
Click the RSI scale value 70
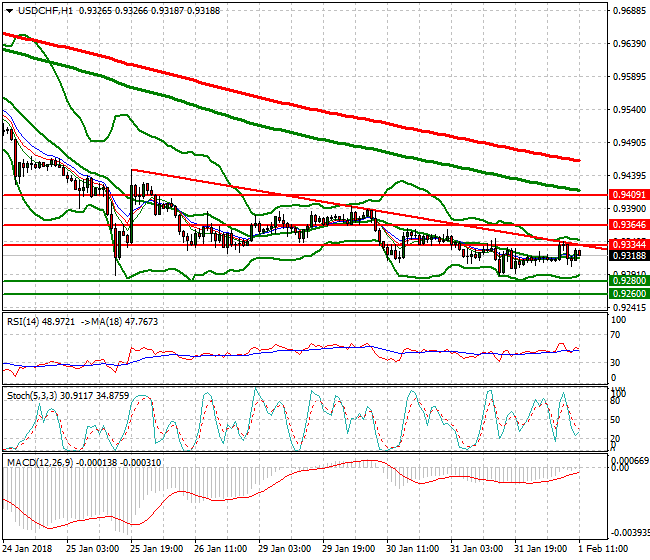616,335
